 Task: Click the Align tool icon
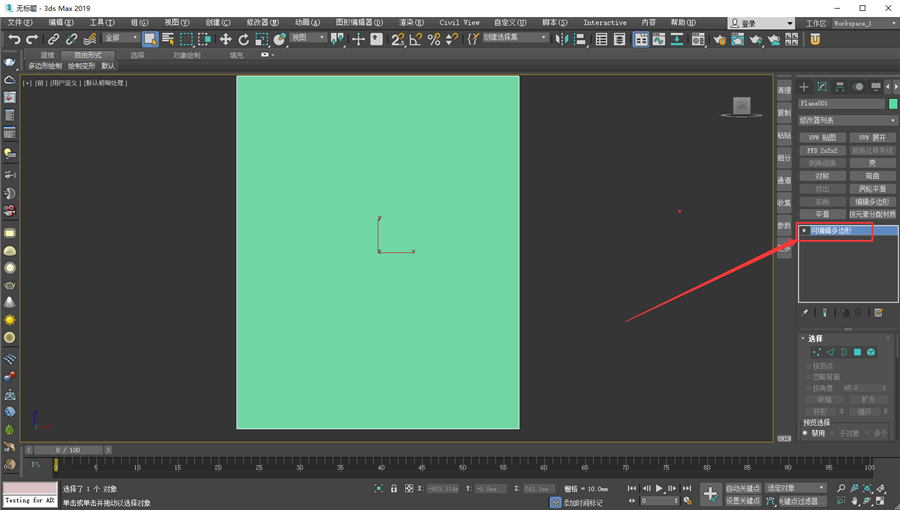coord(580,39)
